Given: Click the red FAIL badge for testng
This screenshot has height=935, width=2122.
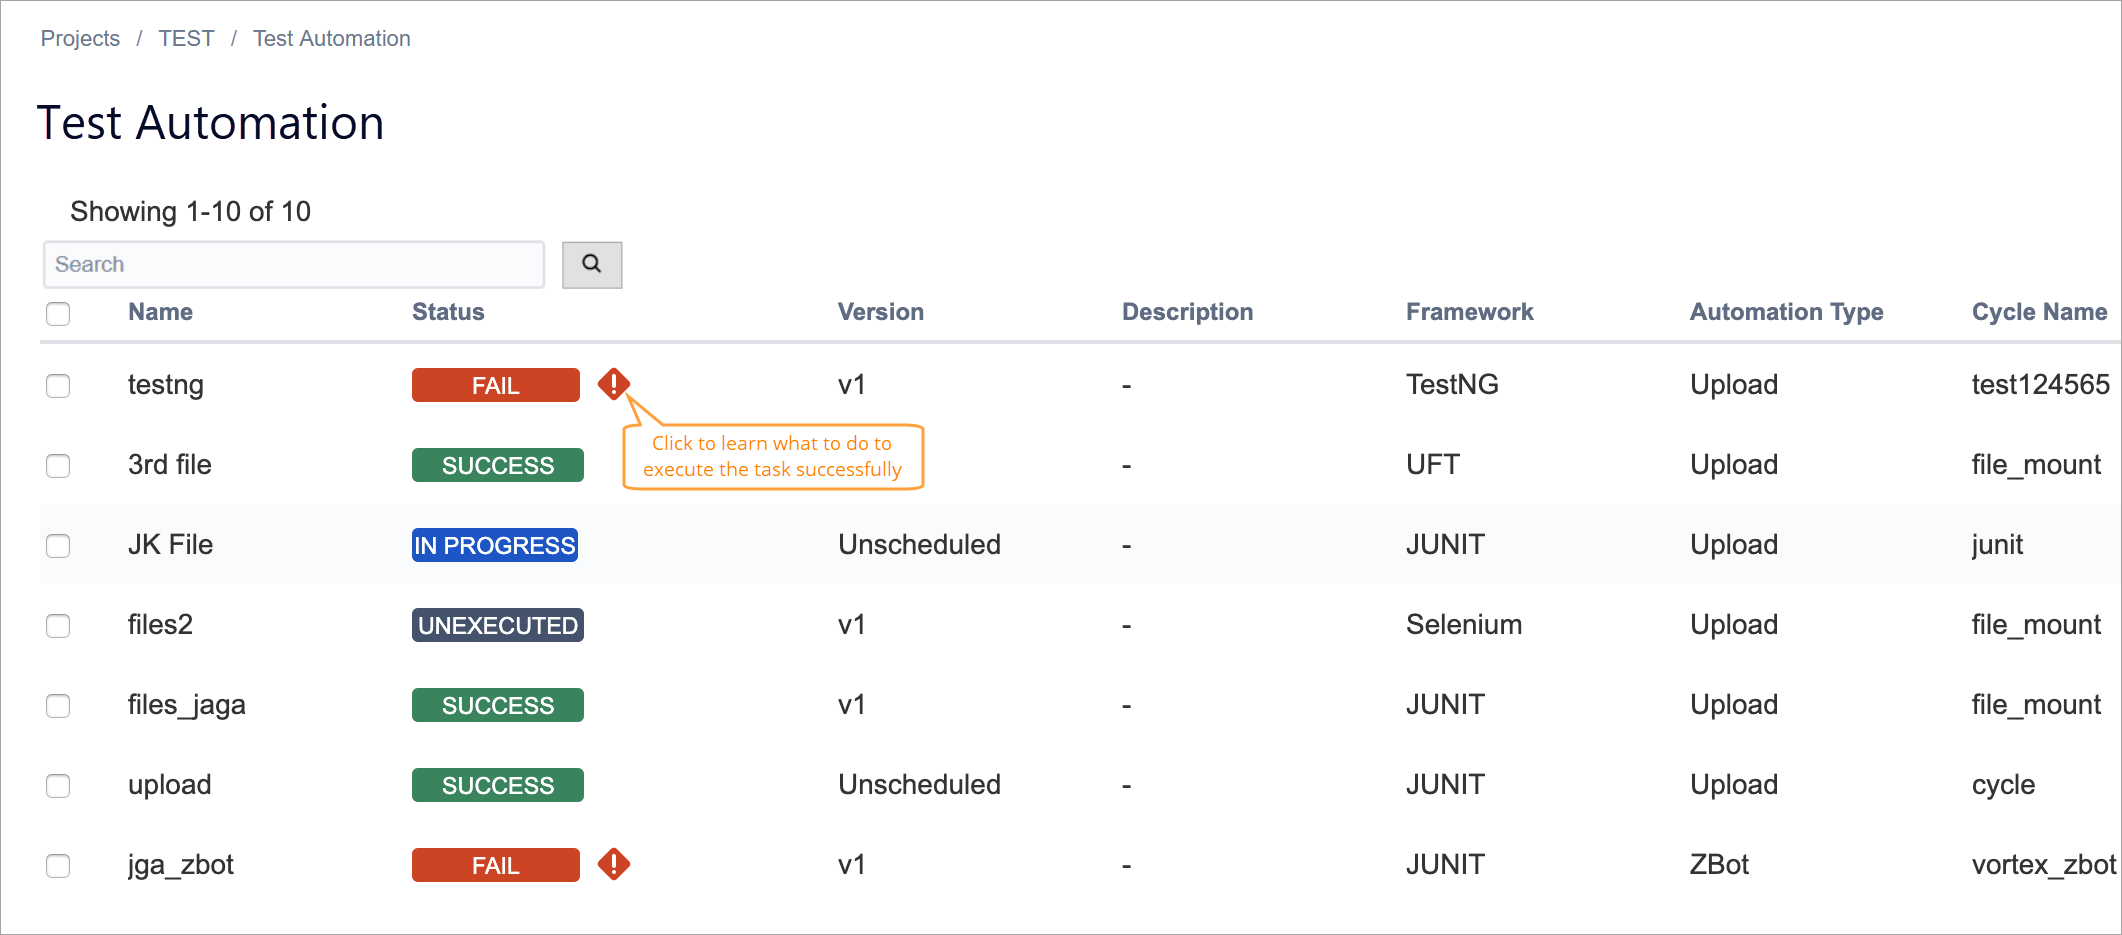Looking at the screenshot, I should (495, 385).
